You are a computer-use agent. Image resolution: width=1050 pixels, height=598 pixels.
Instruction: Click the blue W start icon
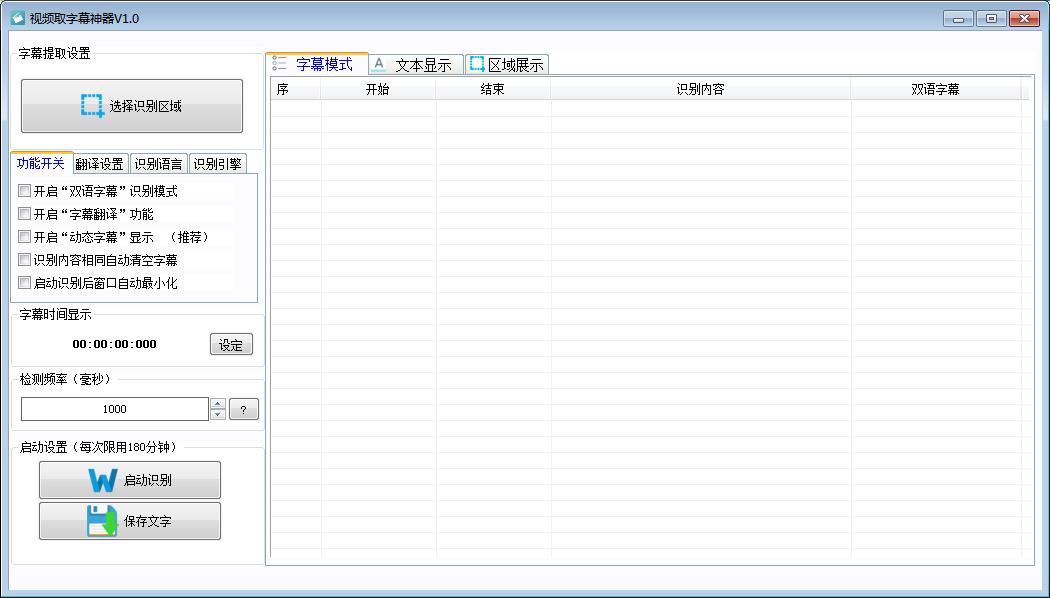(102, 480)
